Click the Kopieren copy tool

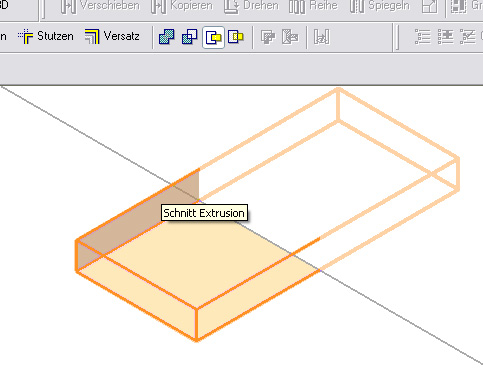coord(182,6)
